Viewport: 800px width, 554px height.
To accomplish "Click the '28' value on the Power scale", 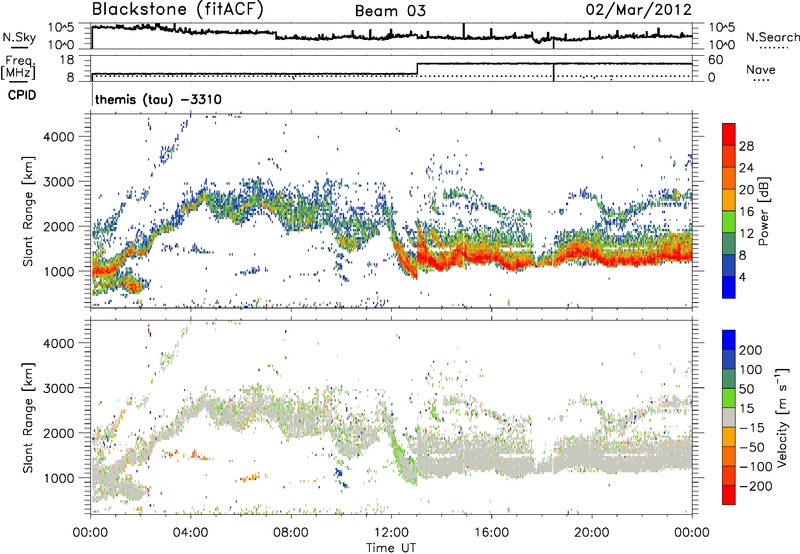I will tap(746, 146).
